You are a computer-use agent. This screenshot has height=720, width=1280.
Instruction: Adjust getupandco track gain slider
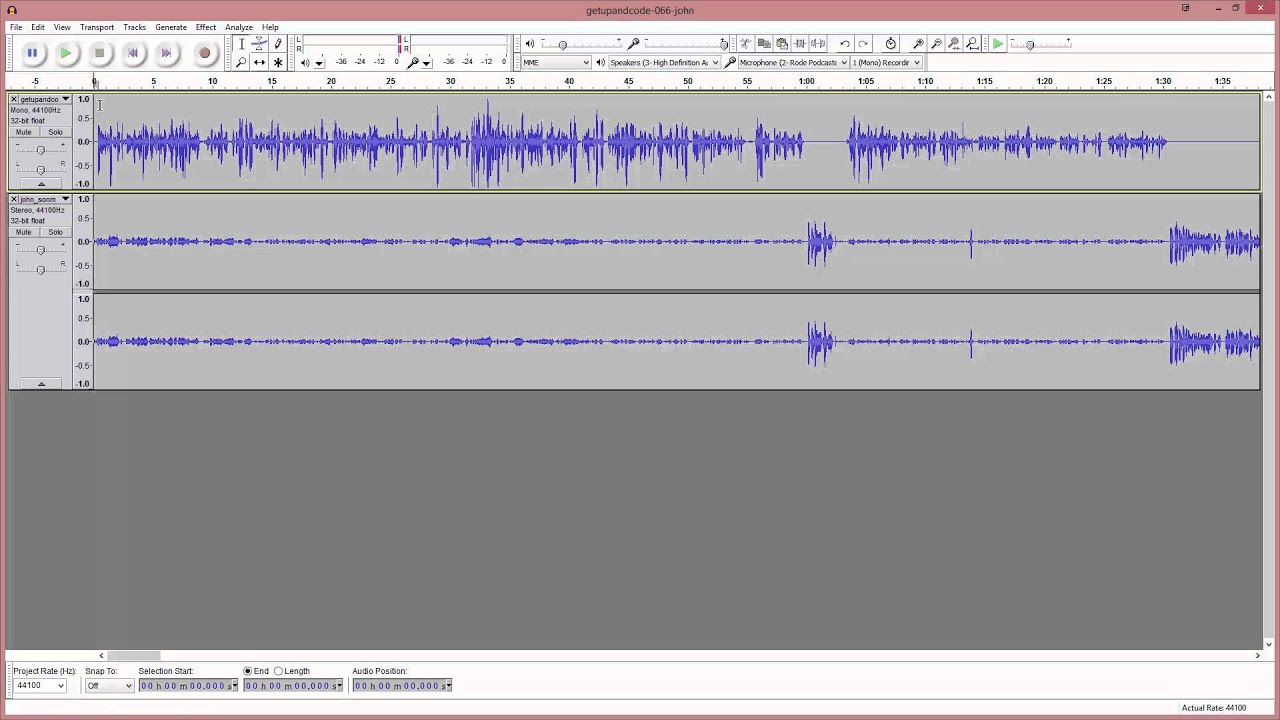40,149
